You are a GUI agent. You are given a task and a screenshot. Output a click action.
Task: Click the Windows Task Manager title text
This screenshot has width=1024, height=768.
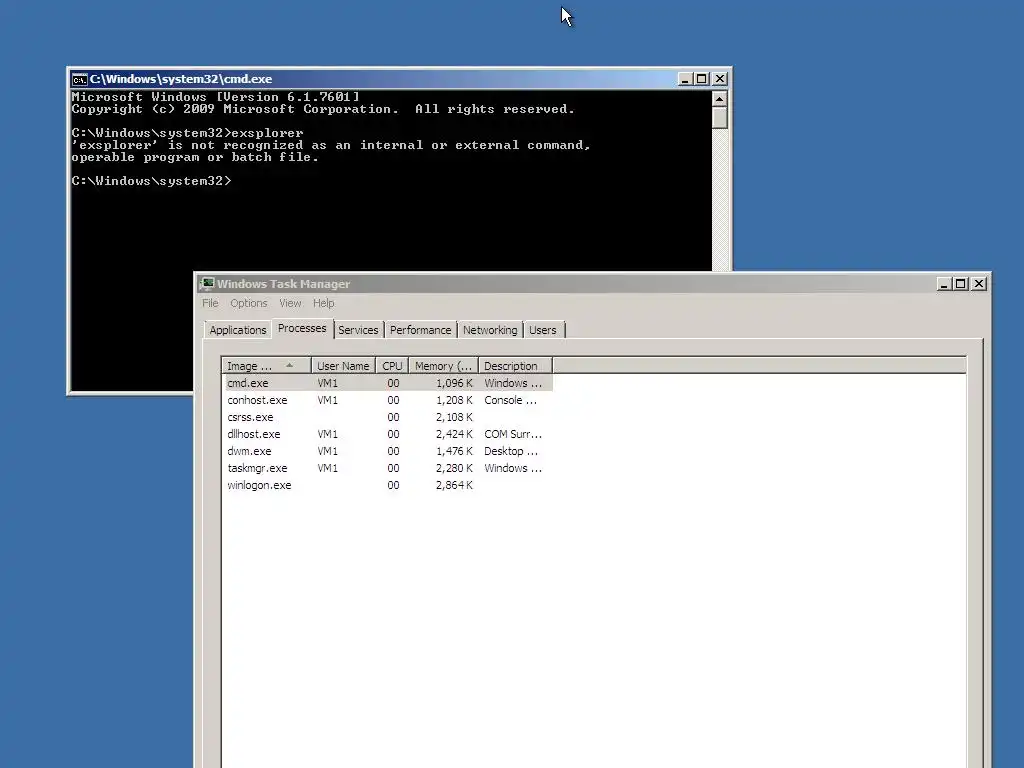[x=283, y=284]
